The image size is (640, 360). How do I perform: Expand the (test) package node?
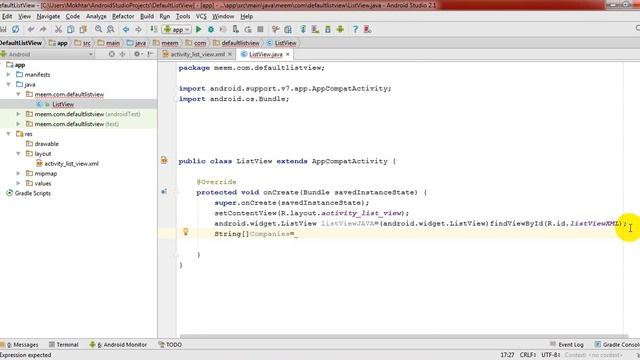(18, 124)
